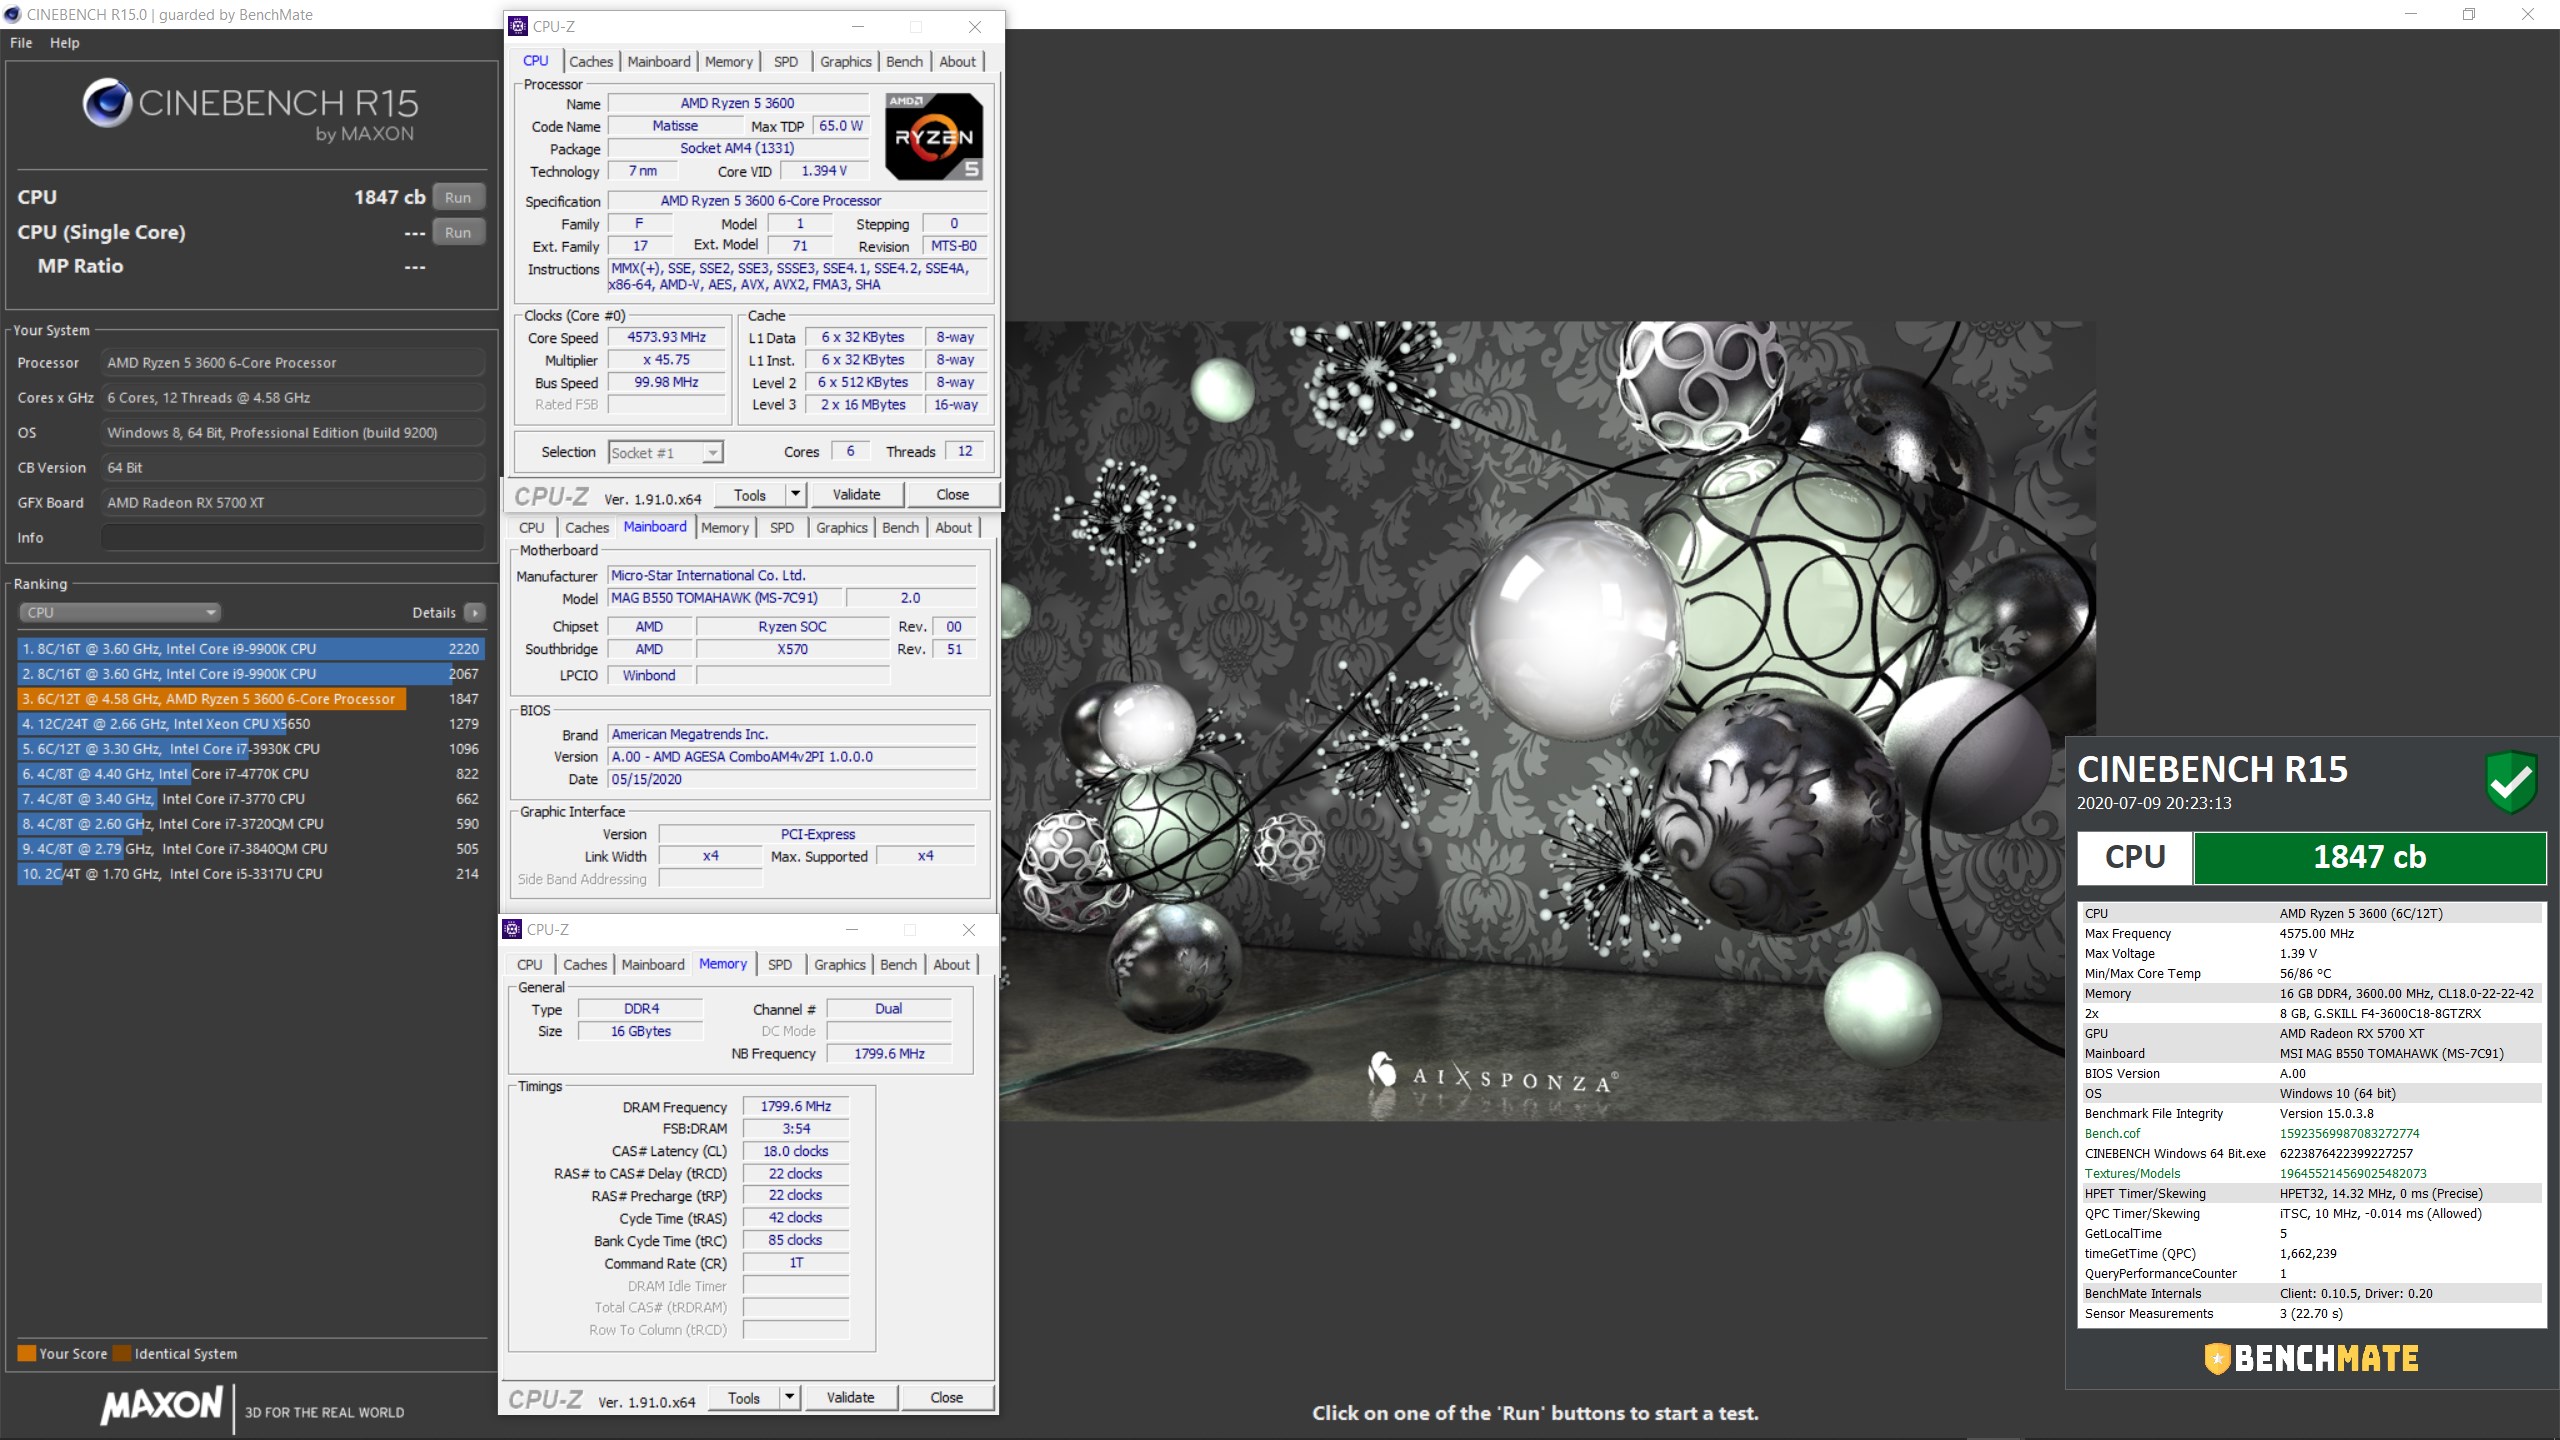This screenshot has height=1440, width=2560.
Task: Click Tools button in bottom CPU-Z window
Action: (744, 1397)
